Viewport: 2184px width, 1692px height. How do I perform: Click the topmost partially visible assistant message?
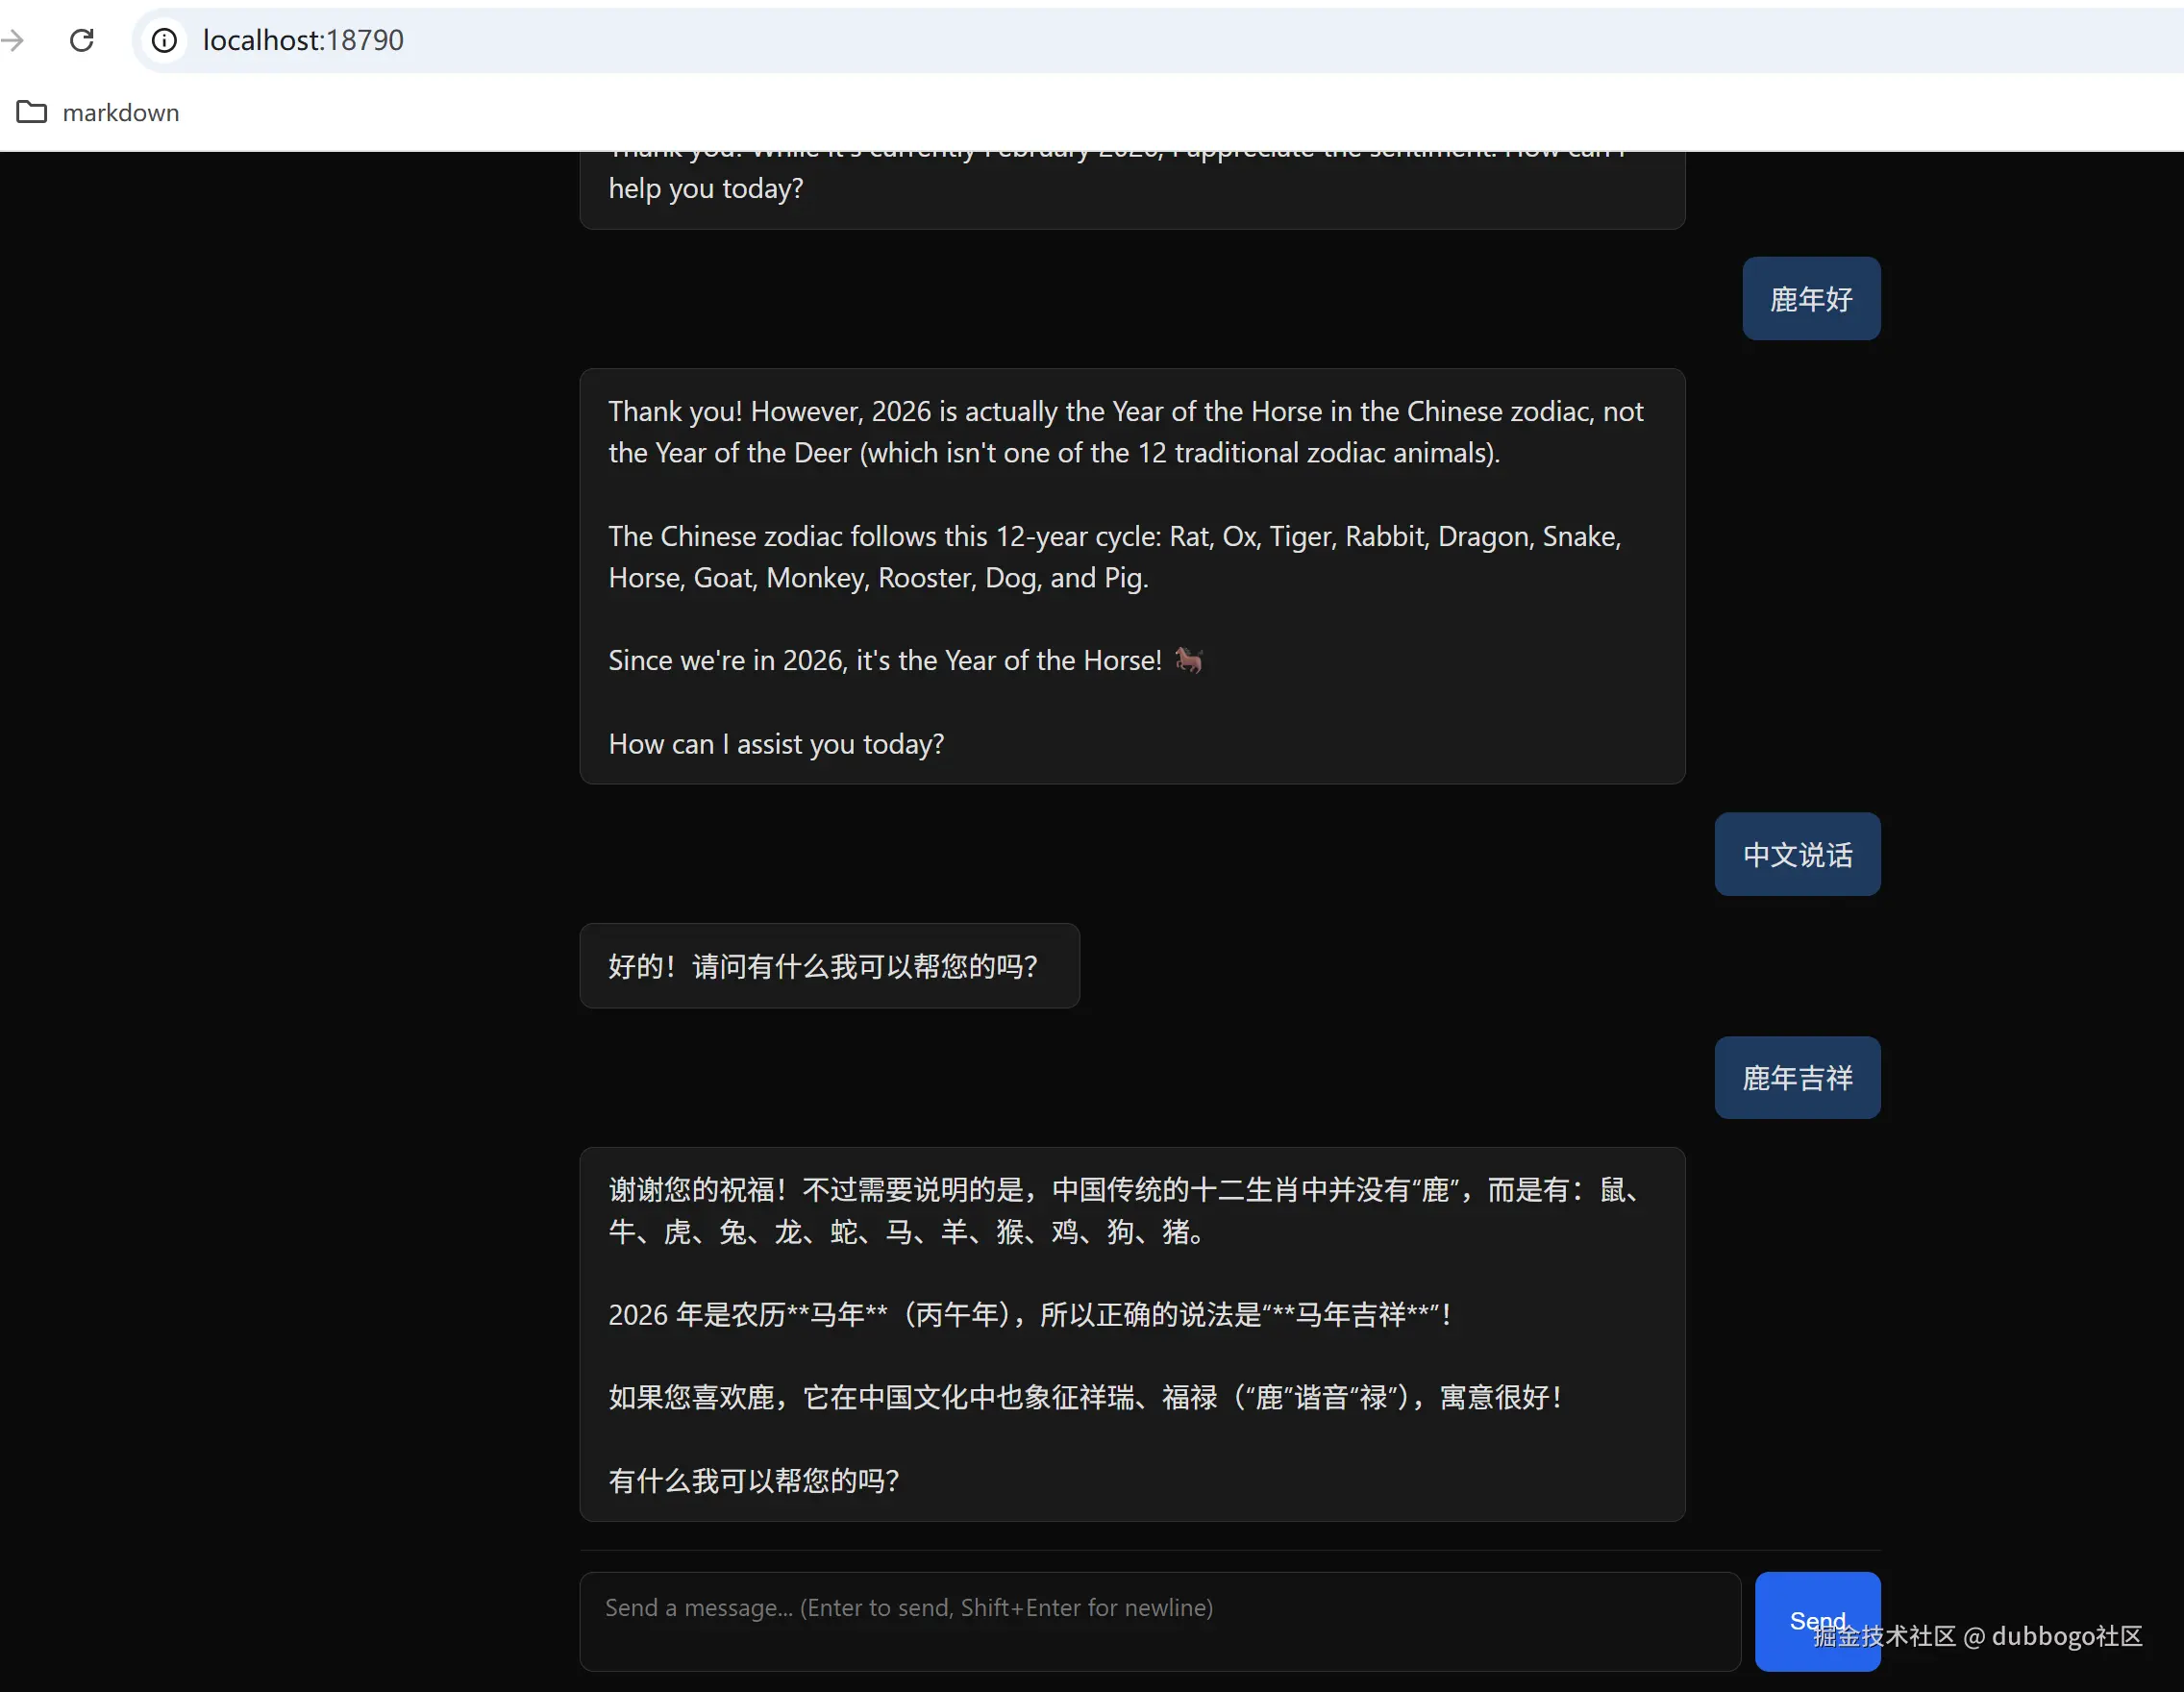pos(1130,180)
